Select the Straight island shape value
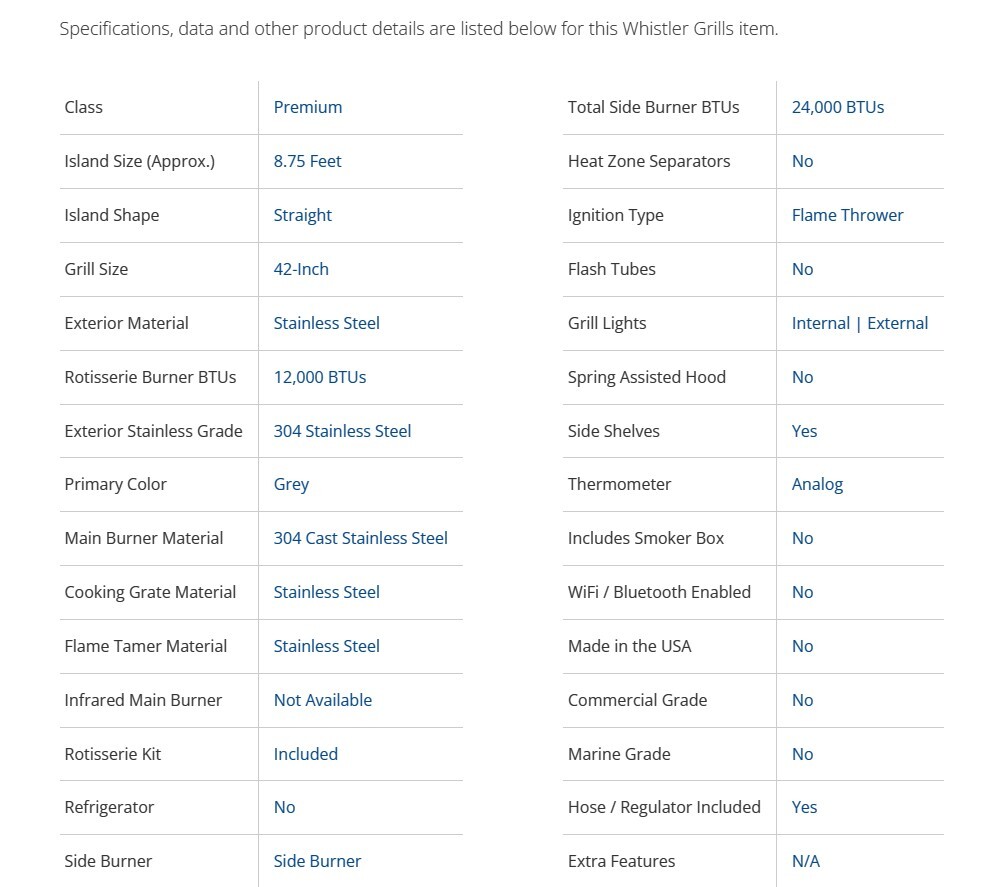This screenshot has height=887, width=996. [302, 215]
